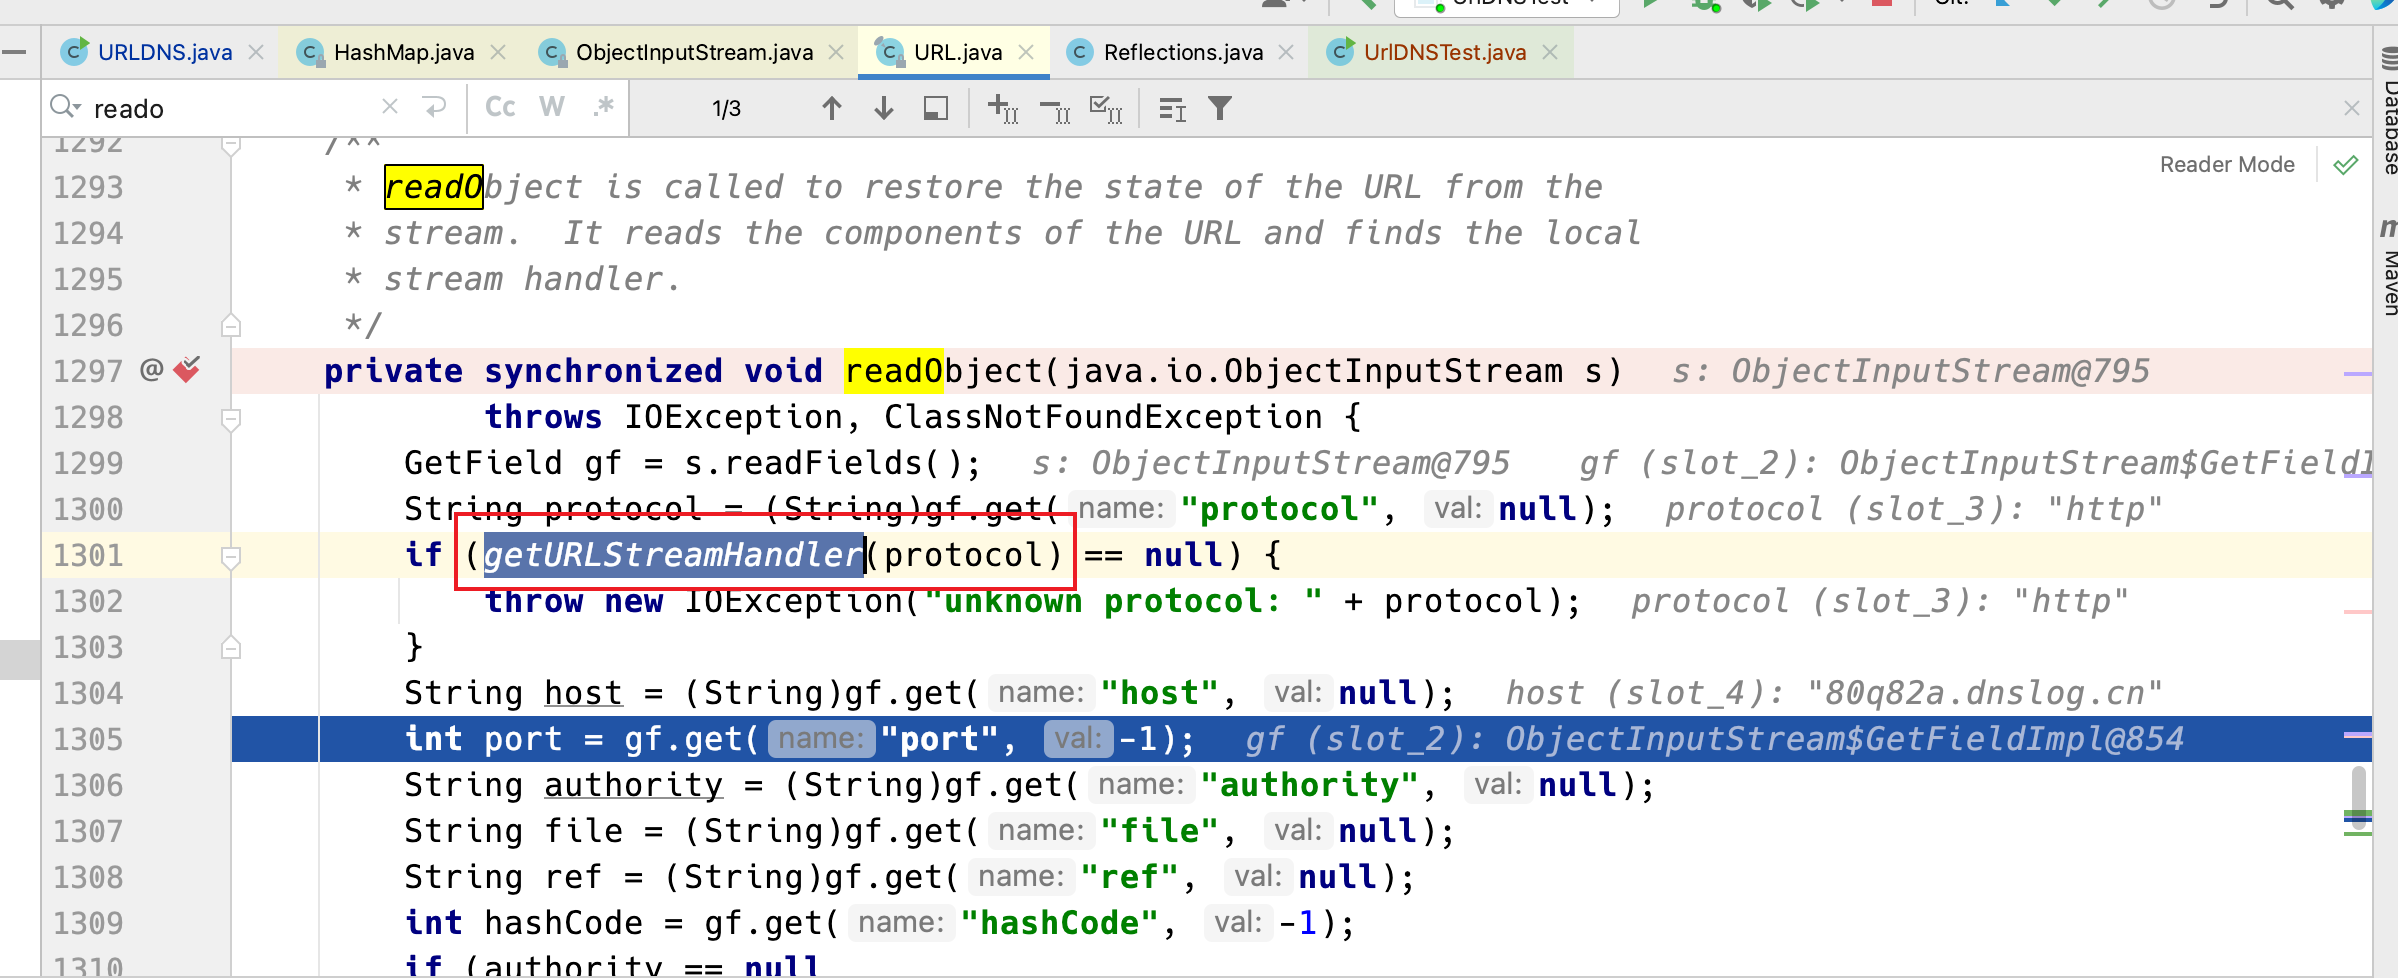Click selected "getURLStreamHandler" call on line 1301
This screenshot has width=2398, height=978.
(674, 555)
